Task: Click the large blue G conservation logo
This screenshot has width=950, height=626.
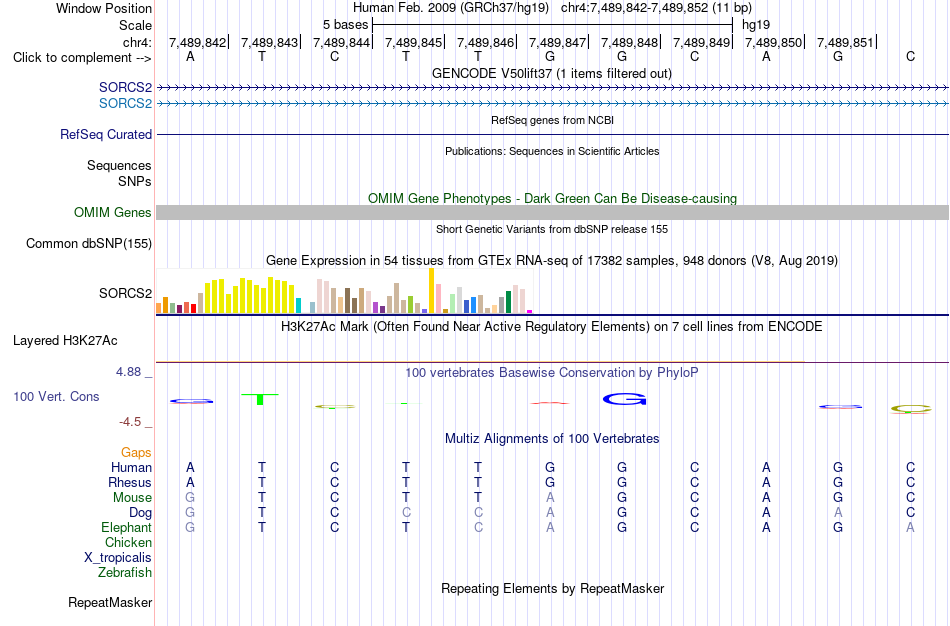Action: click(625, 399)
